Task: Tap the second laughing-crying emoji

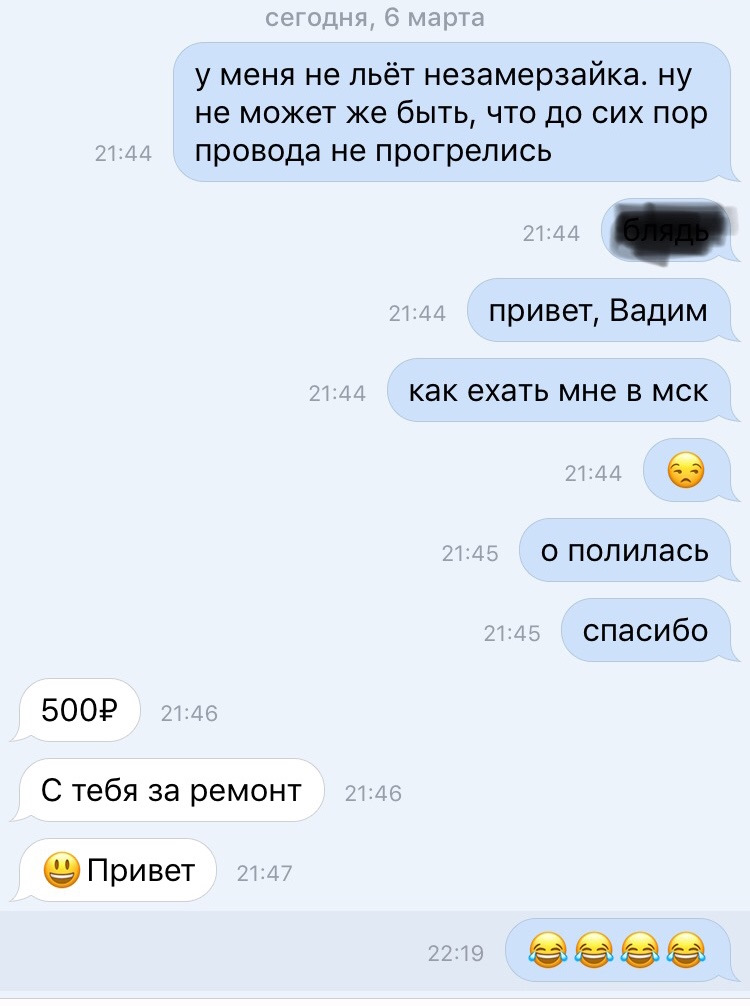Action: click(594, 950)
